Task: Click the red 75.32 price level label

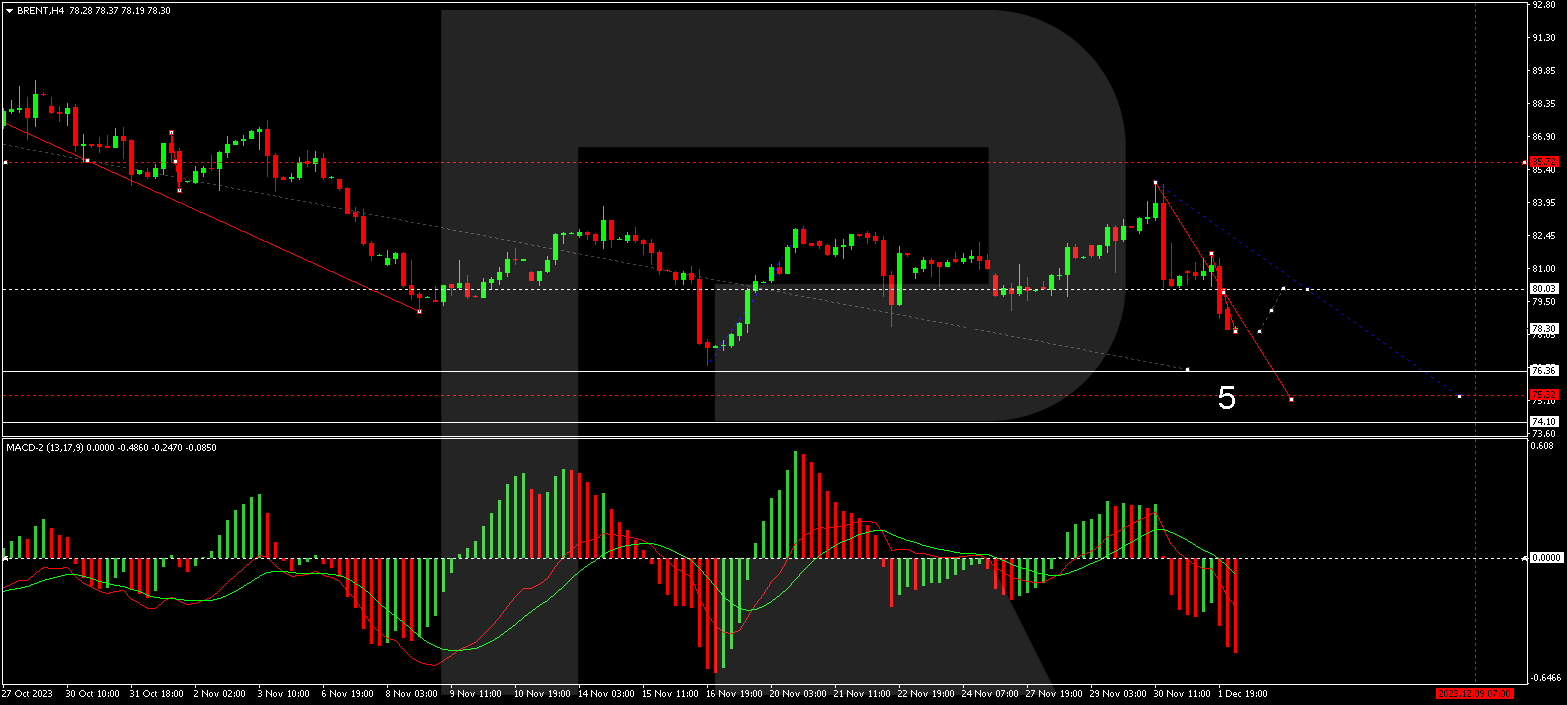Action: 1544,395
